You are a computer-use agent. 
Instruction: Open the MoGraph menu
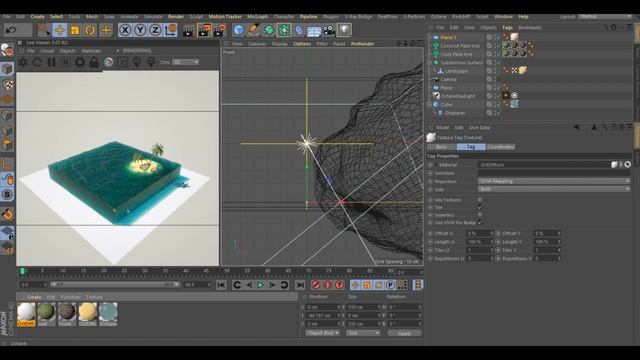point(258,17)
